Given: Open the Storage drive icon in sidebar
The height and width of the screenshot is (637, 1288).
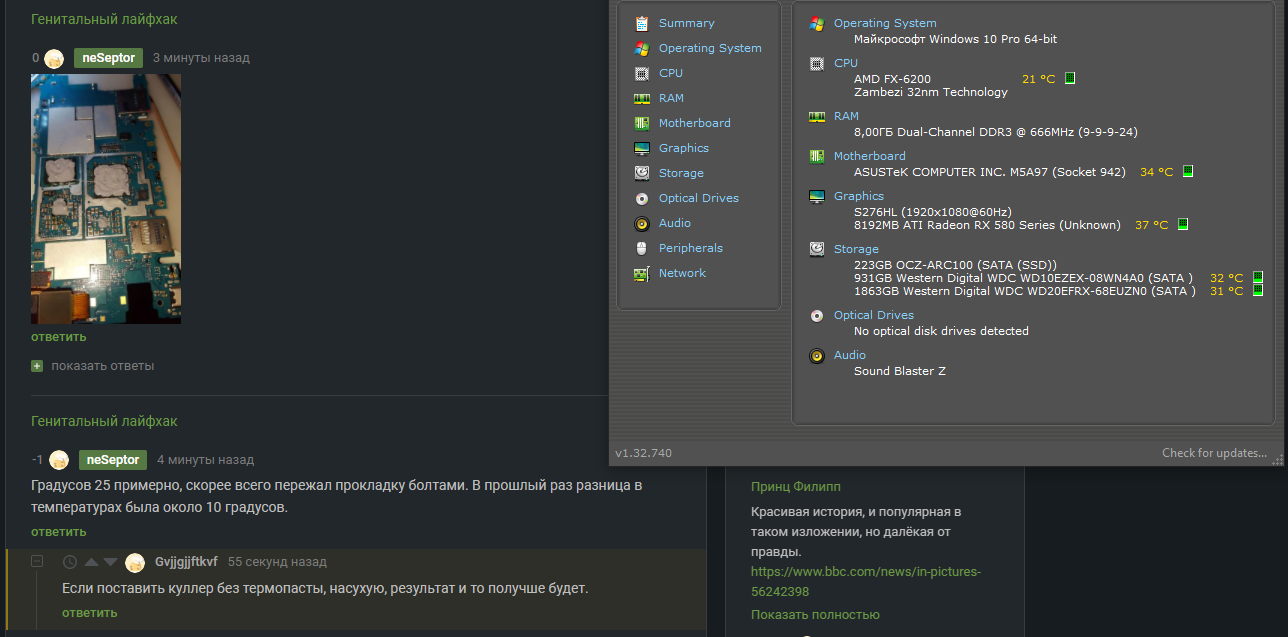Looking at the screenshot, I should point(641,173).
